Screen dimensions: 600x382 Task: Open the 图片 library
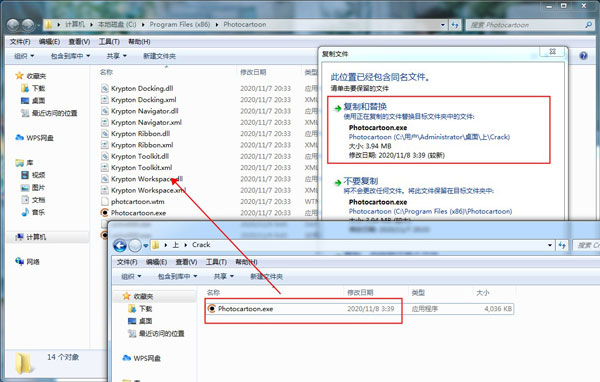click(x=33, y=188)
